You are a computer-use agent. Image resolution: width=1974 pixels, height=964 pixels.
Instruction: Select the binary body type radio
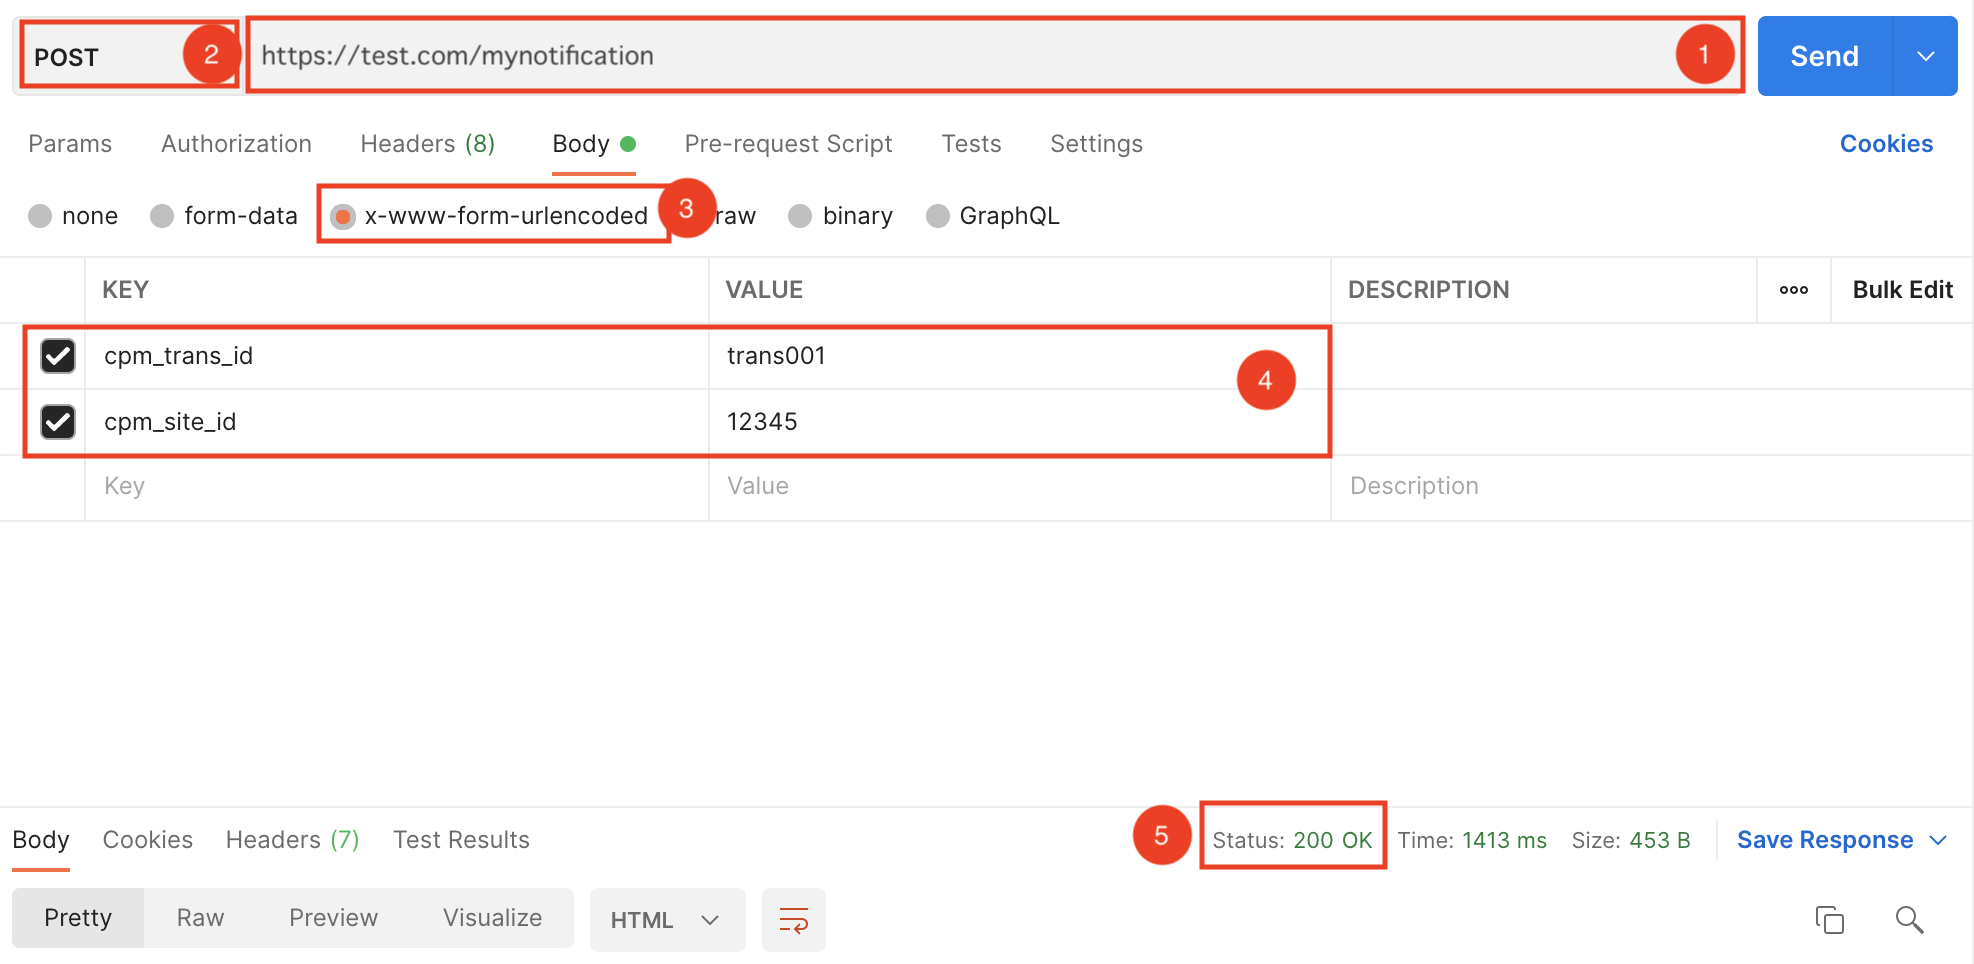(x=800, y=216)
